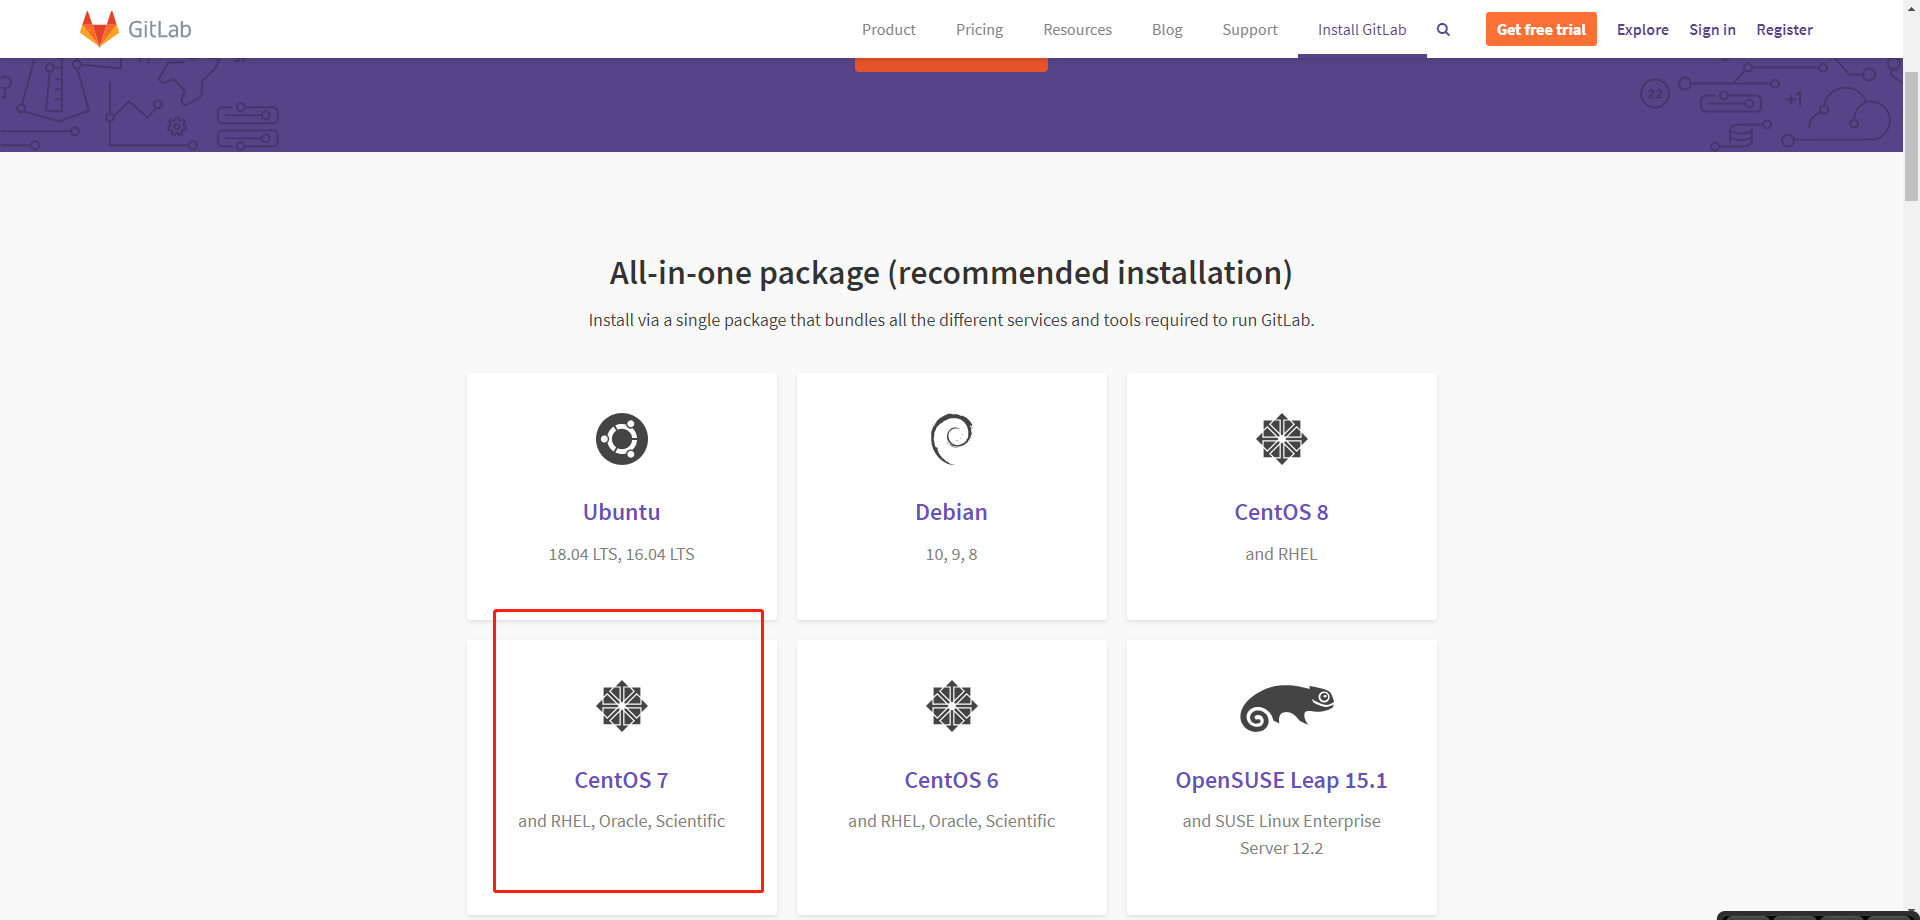Click 'and RHEL, Oracle, Scientific' under CentOS 7
This screenshot has height=920, width=1920.
(621, 821)
